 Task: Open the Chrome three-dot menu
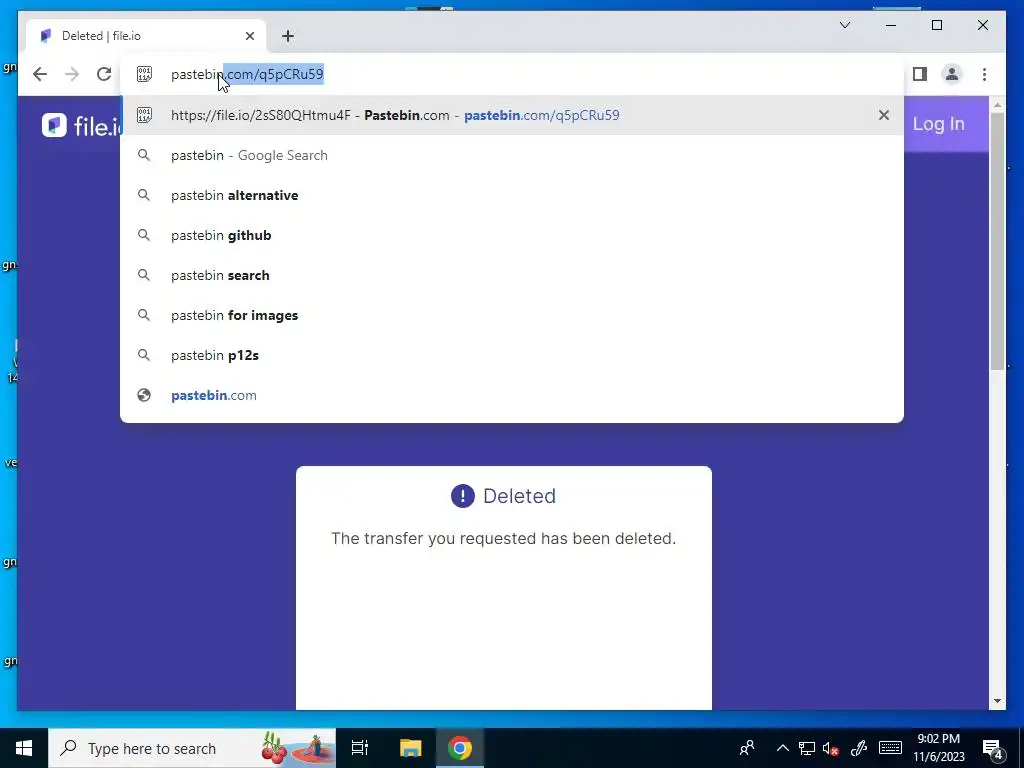pyautogui.click(x=984, y=74)
